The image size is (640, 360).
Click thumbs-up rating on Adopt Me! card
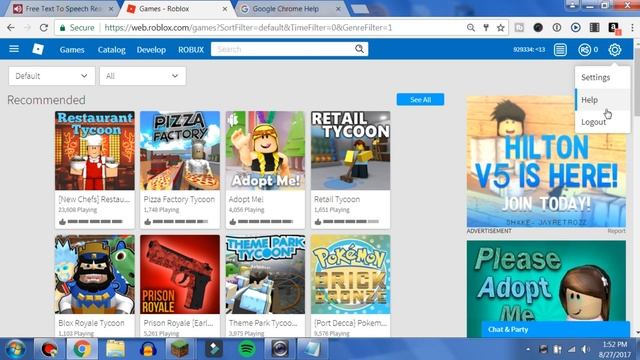[233, 222]
